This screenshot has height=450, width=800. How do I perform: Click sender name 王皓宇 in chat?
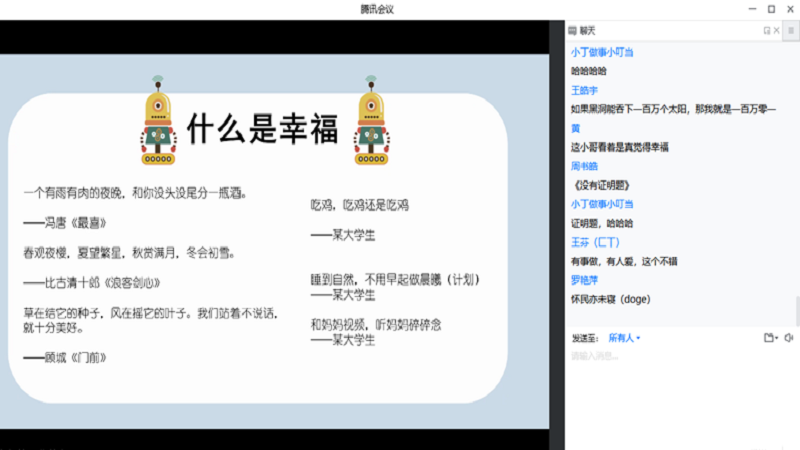[x=584, y=90]
